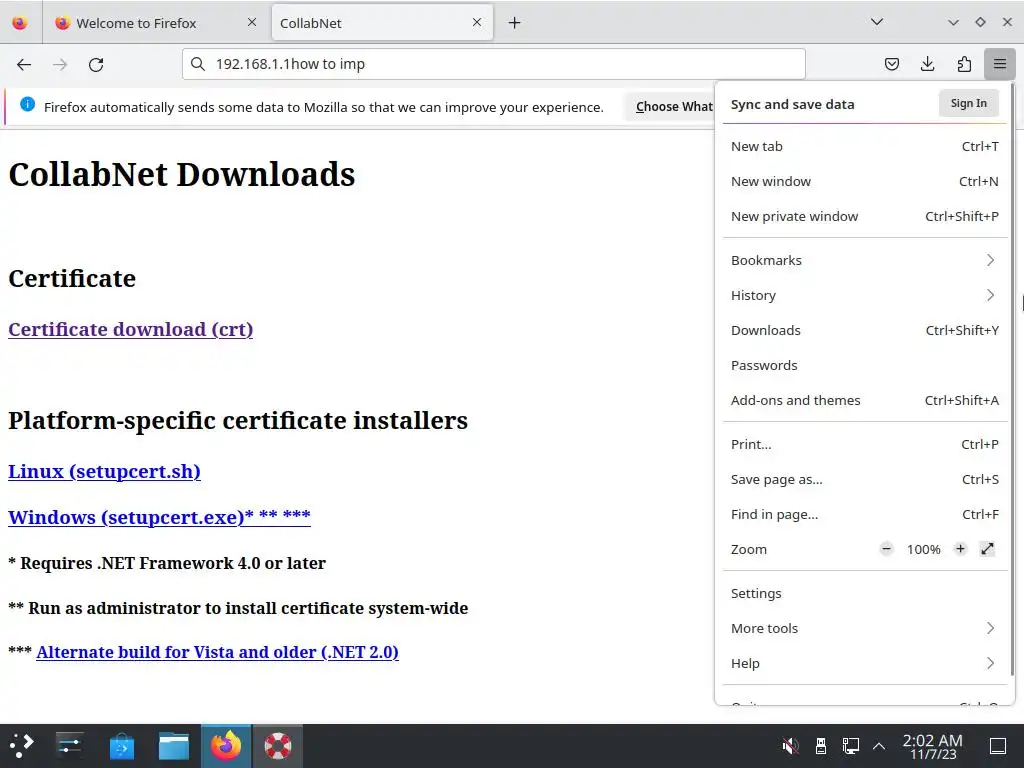
Task: Click the muted volume tray icon
Action: pos(790,745)
